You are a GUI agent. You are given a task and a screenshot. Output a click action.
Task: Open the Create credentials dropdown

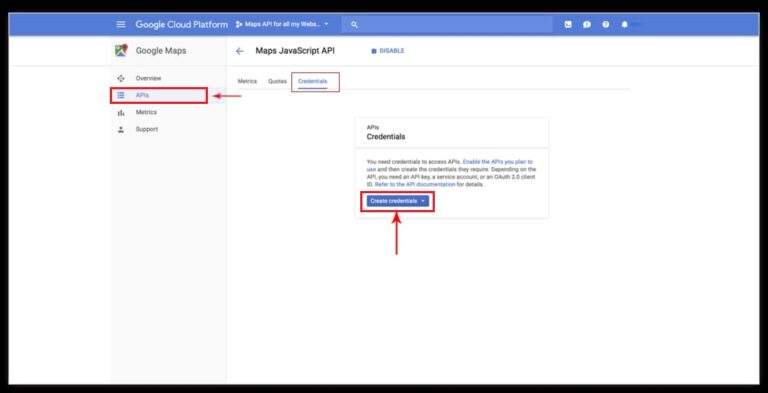tap(398, 201)
